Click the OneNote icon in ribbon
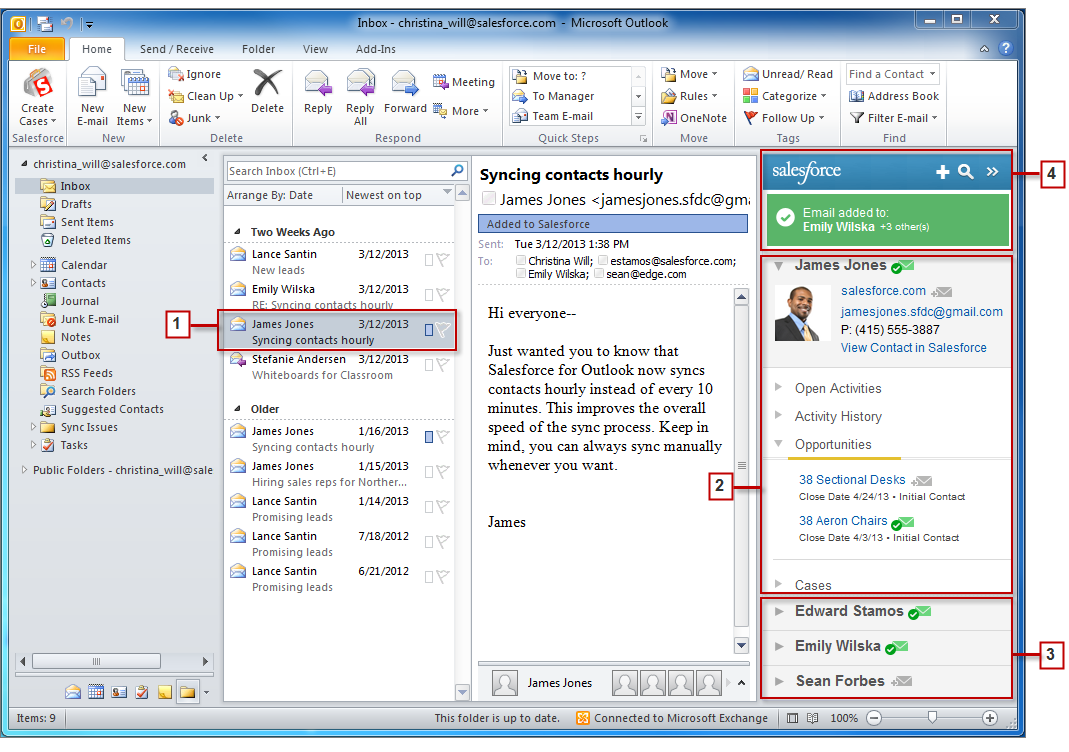The image size is (1069, 752). click(694, 118)
